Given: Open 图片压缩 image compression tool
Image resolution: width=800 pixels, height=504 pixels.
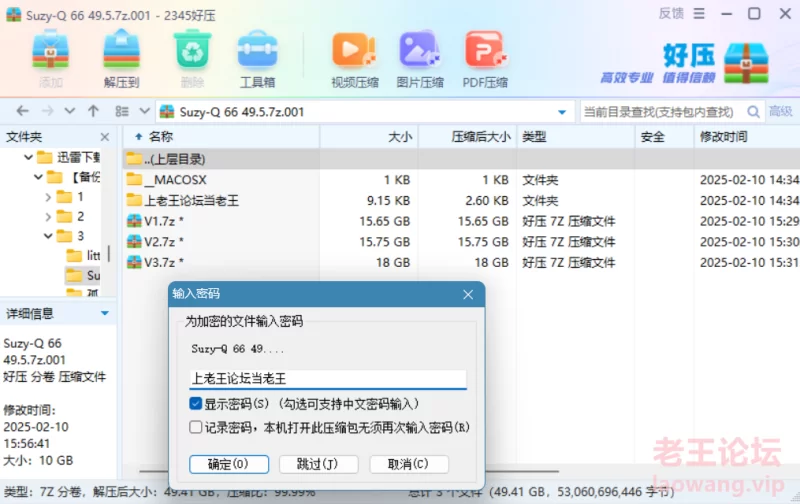Looking at the screenshot, I should [419, 50].
